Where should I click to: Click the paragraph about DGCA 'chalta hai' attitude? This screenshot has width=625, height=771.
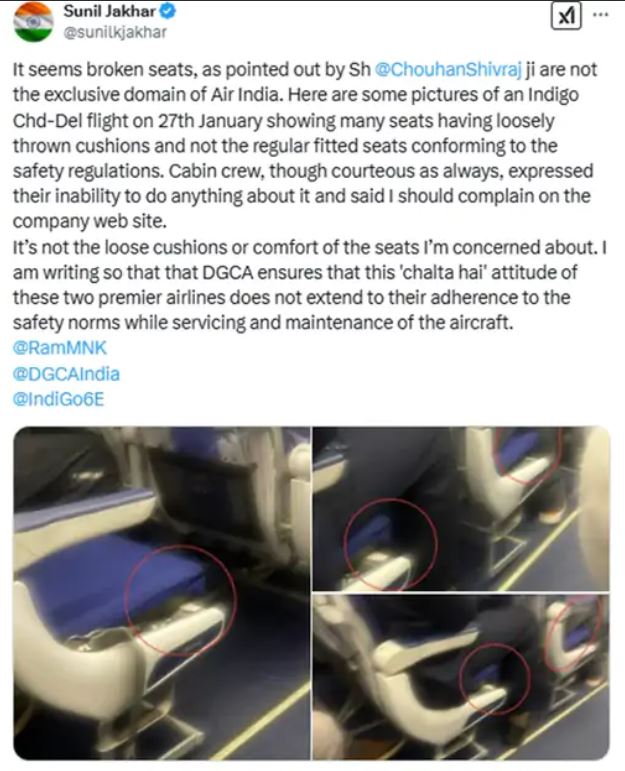(x=310, y=285)
